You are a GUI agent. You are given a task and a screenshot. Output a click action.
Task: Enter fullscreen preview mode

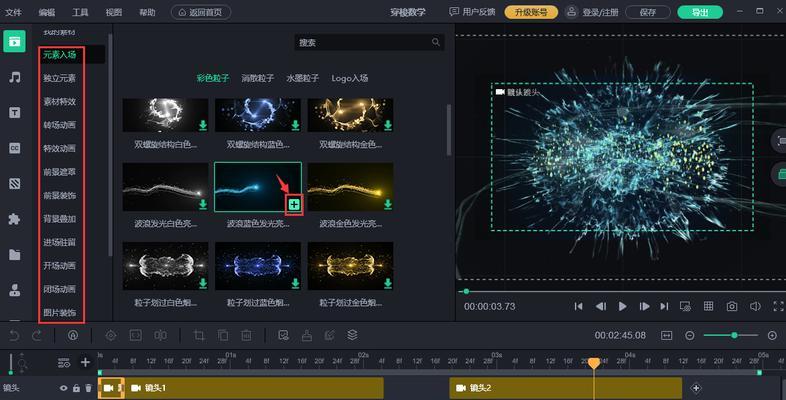pyautogui.click(x=778, y=306)
